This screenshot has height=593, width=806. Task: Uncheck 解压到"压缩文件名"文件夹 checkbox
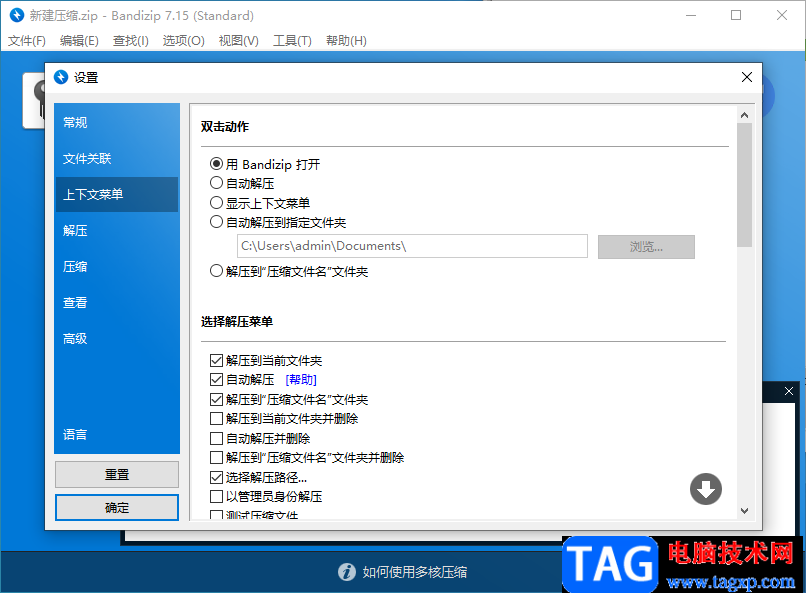[216, 399]
